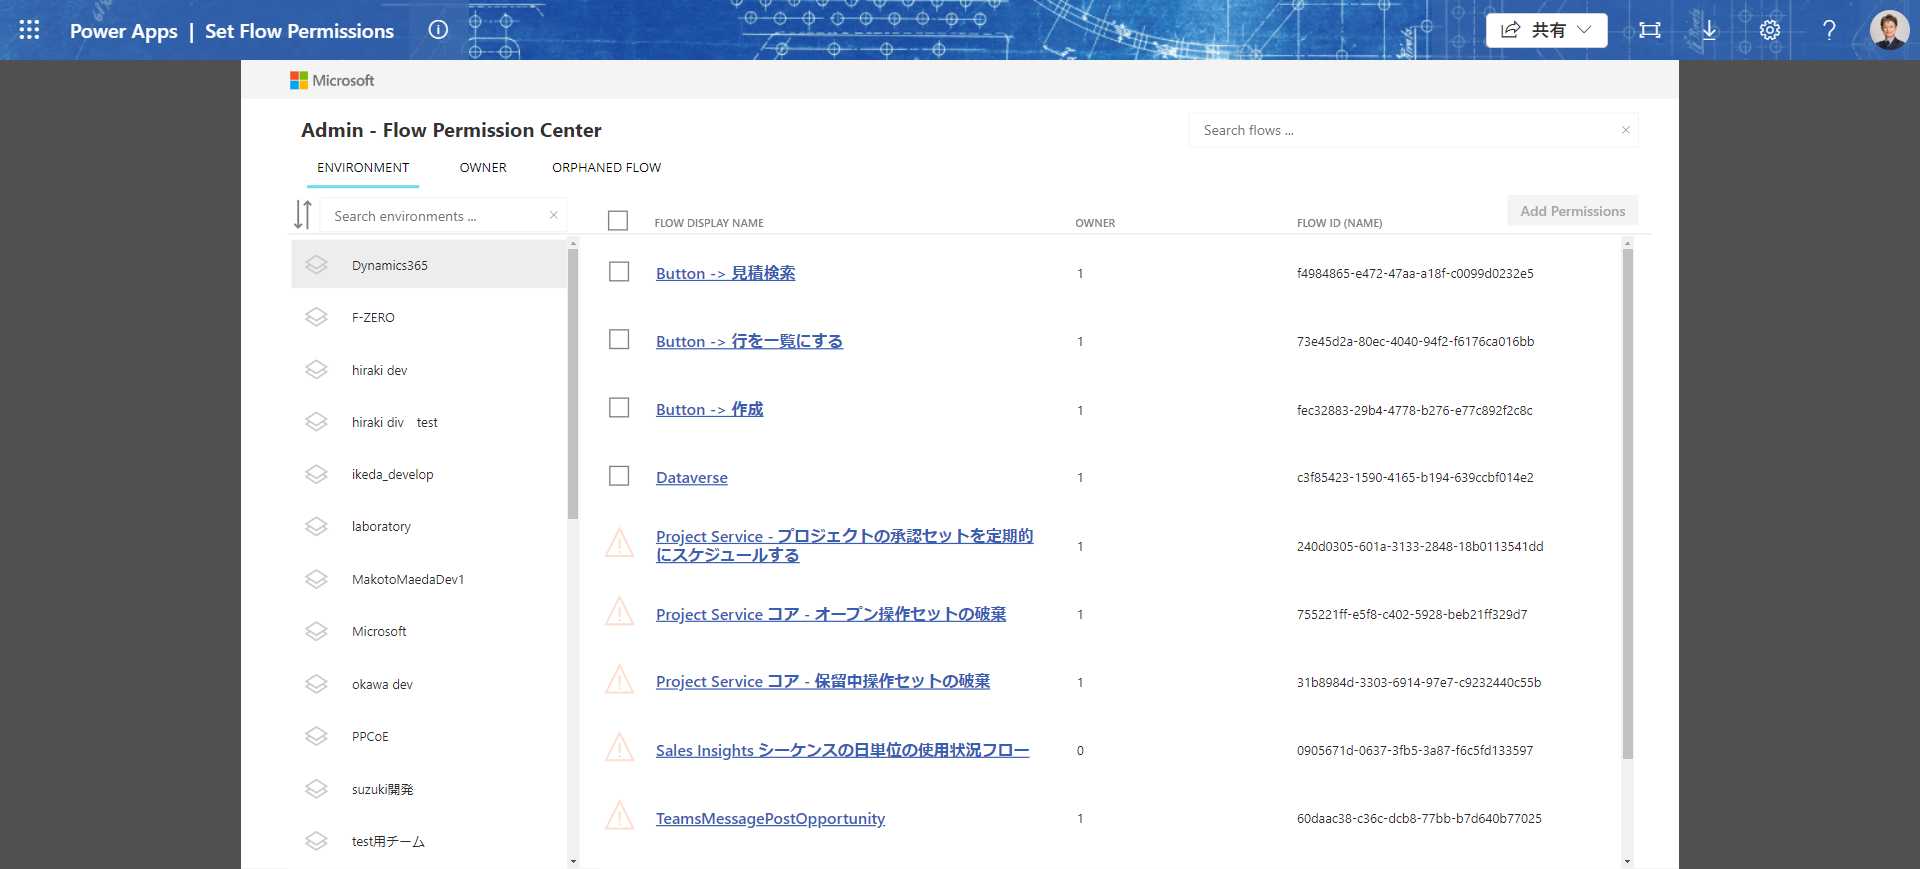Click the FLOW DISPLAY NAME column header
The height and width of the screenshot is (869, 1920).
click(709, 223)
